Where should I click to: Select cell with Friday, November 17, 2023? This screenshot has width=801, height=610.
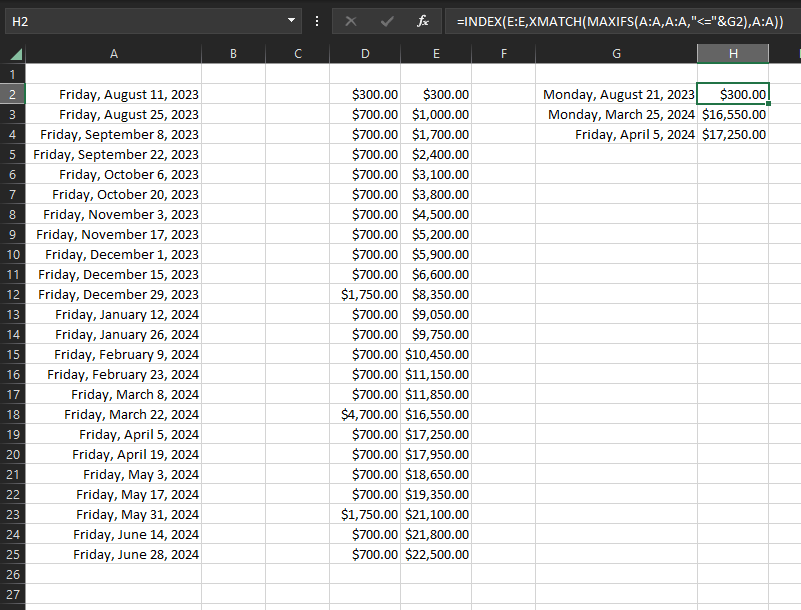coord(113,234)
